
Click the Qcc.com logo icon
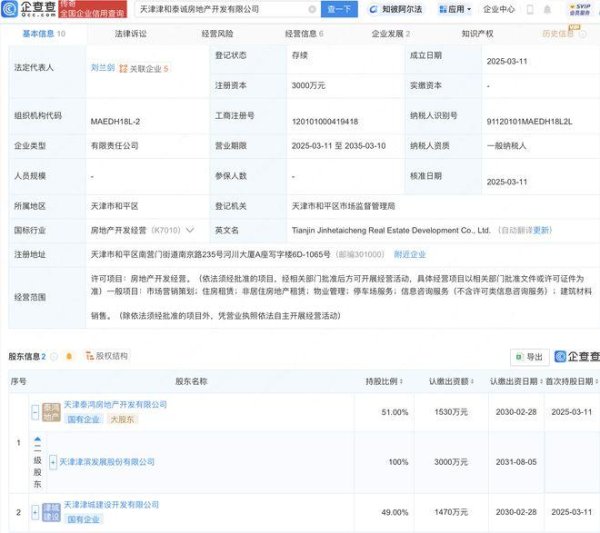9,9
